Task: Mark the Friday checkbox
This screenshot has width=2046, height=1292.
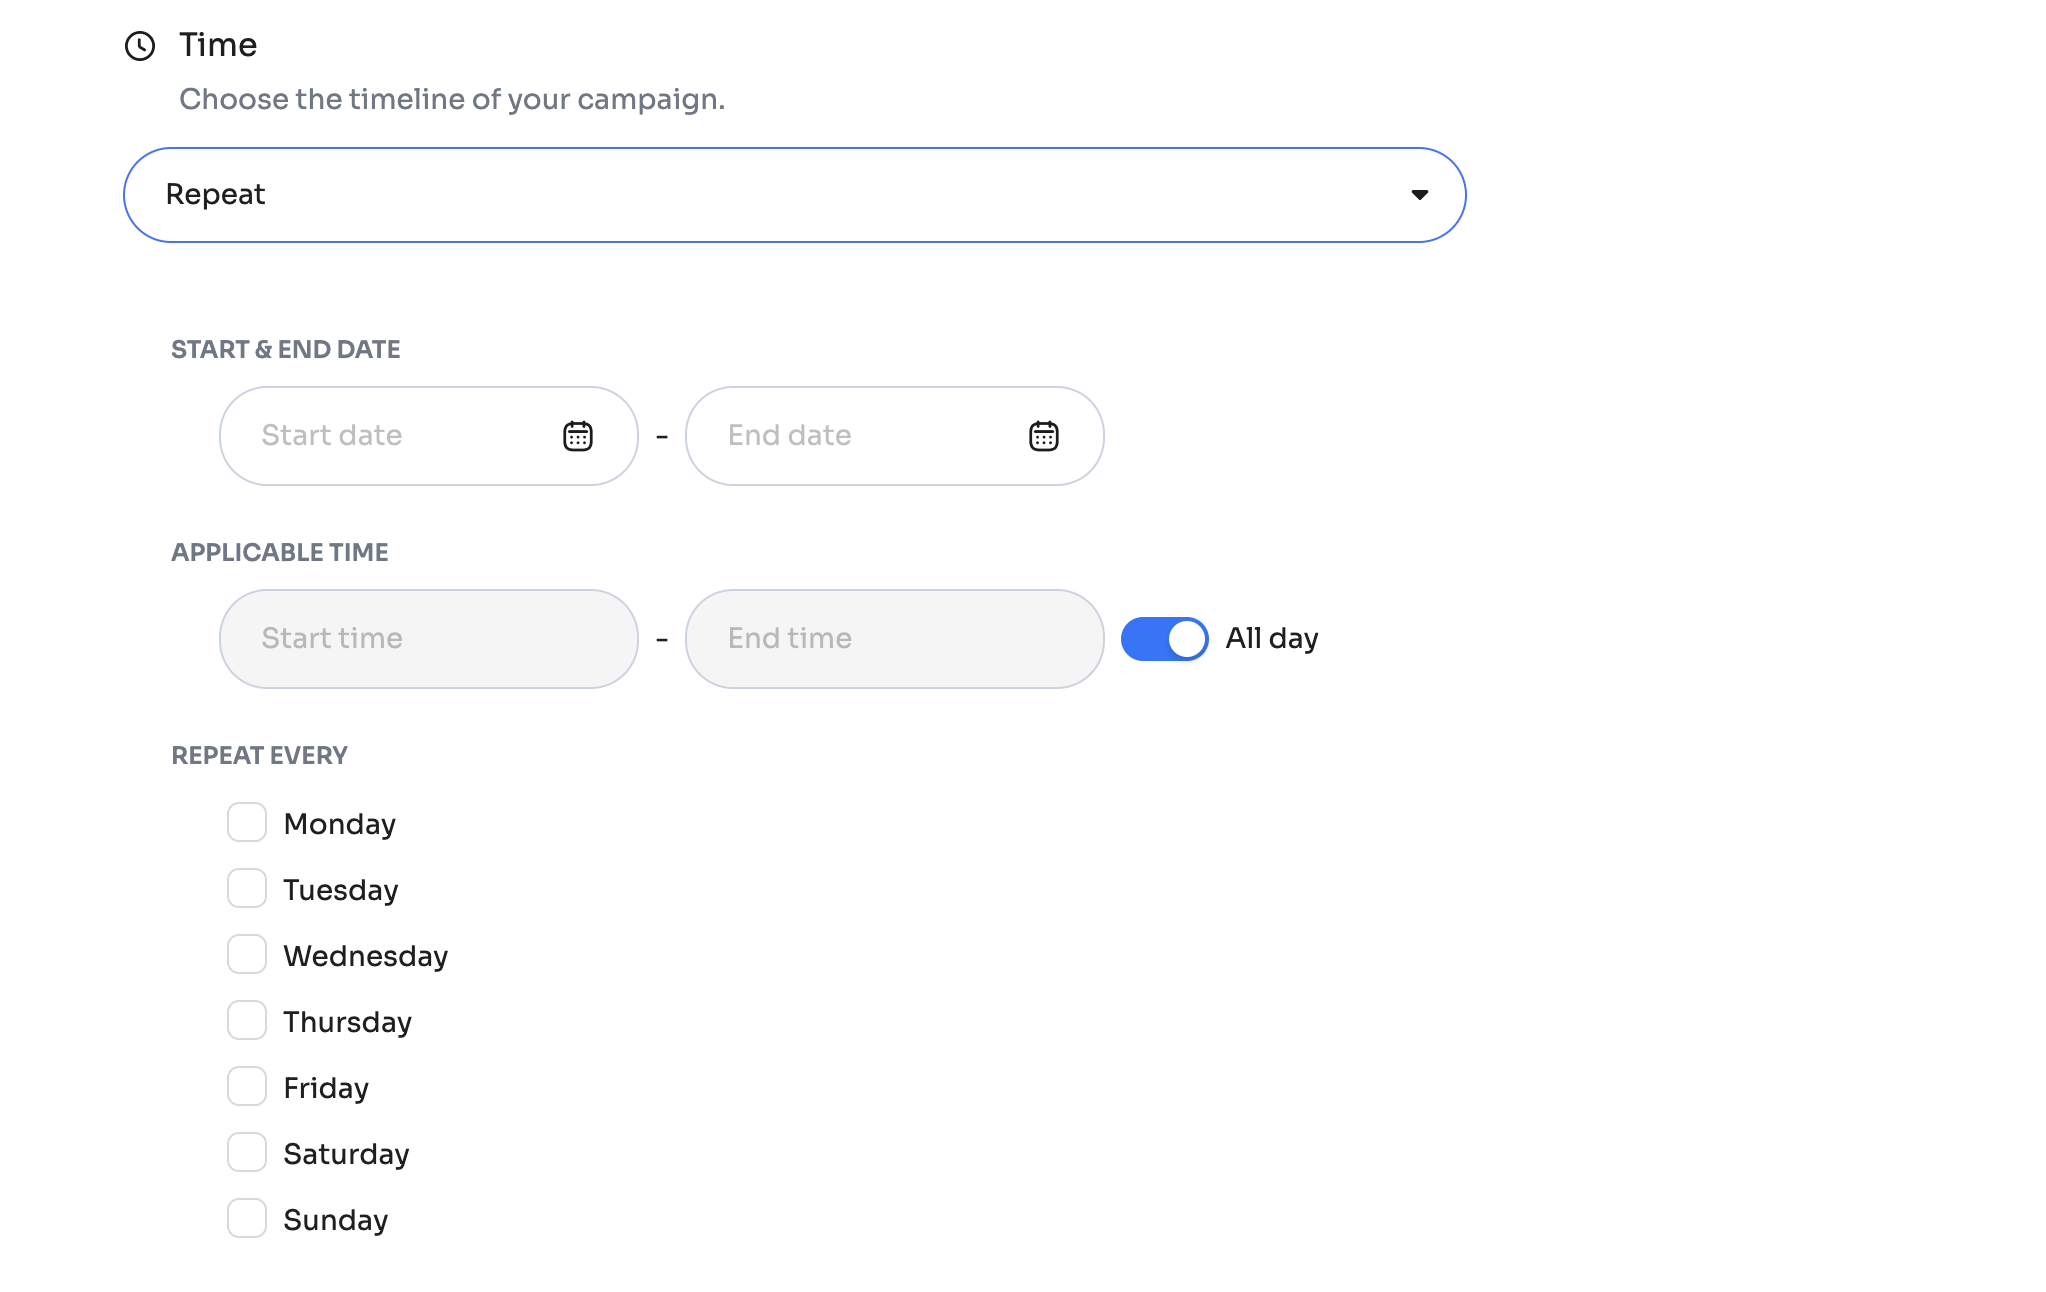Action: click(x=247, y=1087)
